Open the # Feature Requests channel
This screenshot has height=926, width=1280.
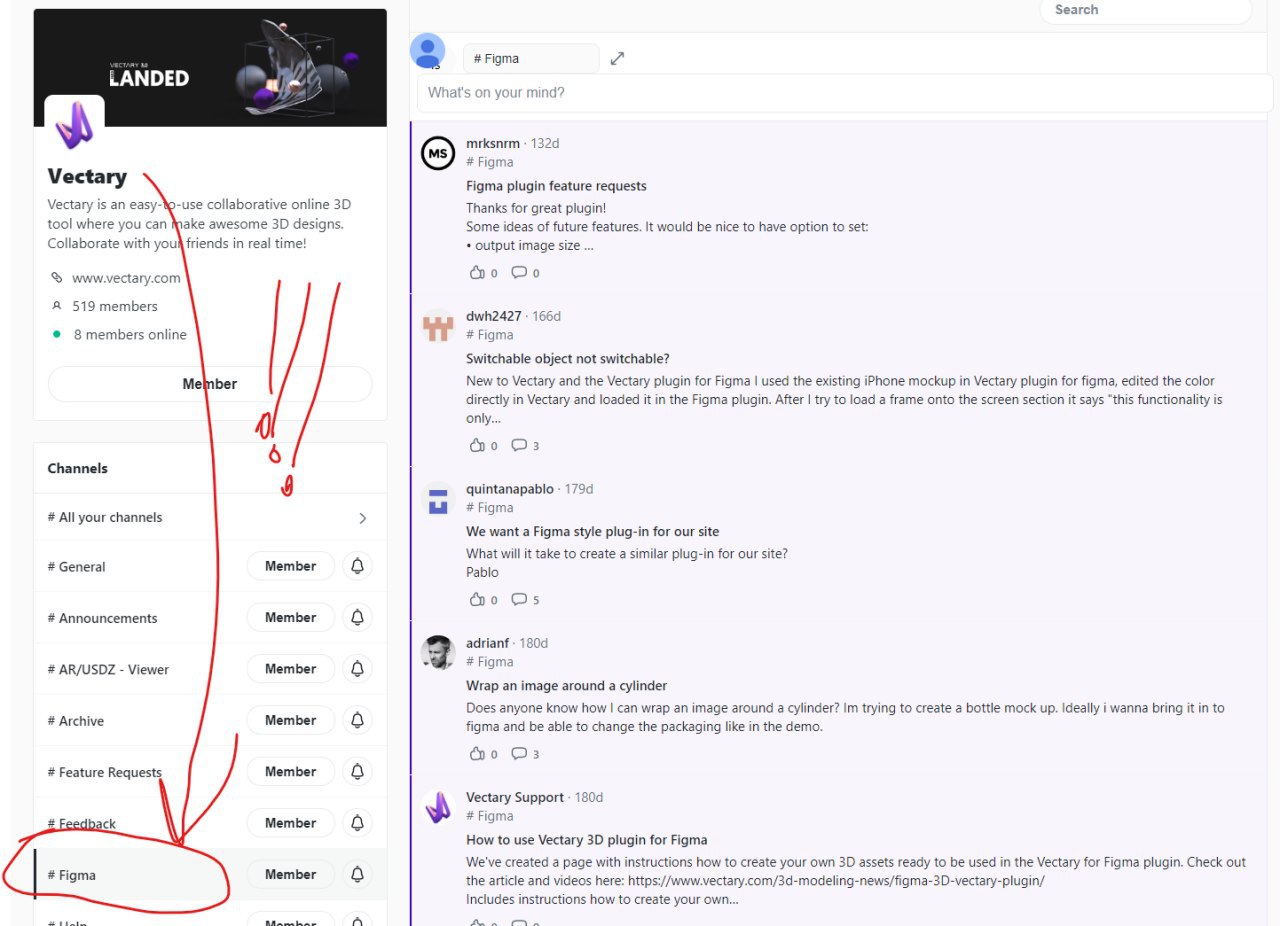point(104,772)
